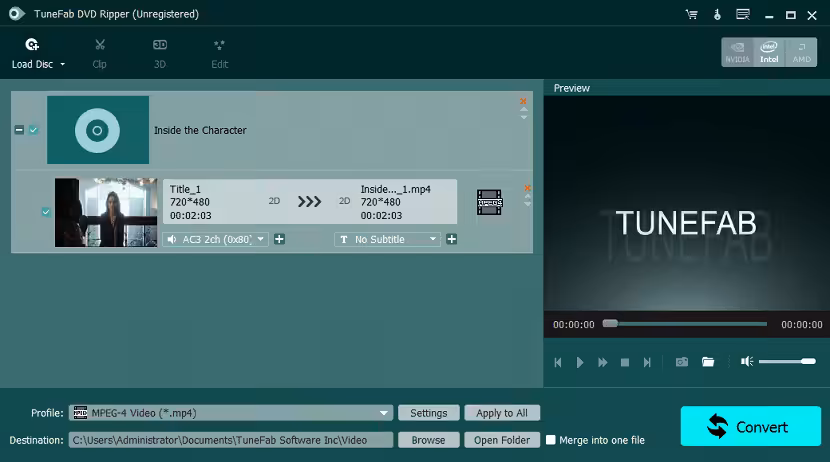Collapse the Inside the Character disc tree
This screenshot has height=462, width=830.
(19, 130)
